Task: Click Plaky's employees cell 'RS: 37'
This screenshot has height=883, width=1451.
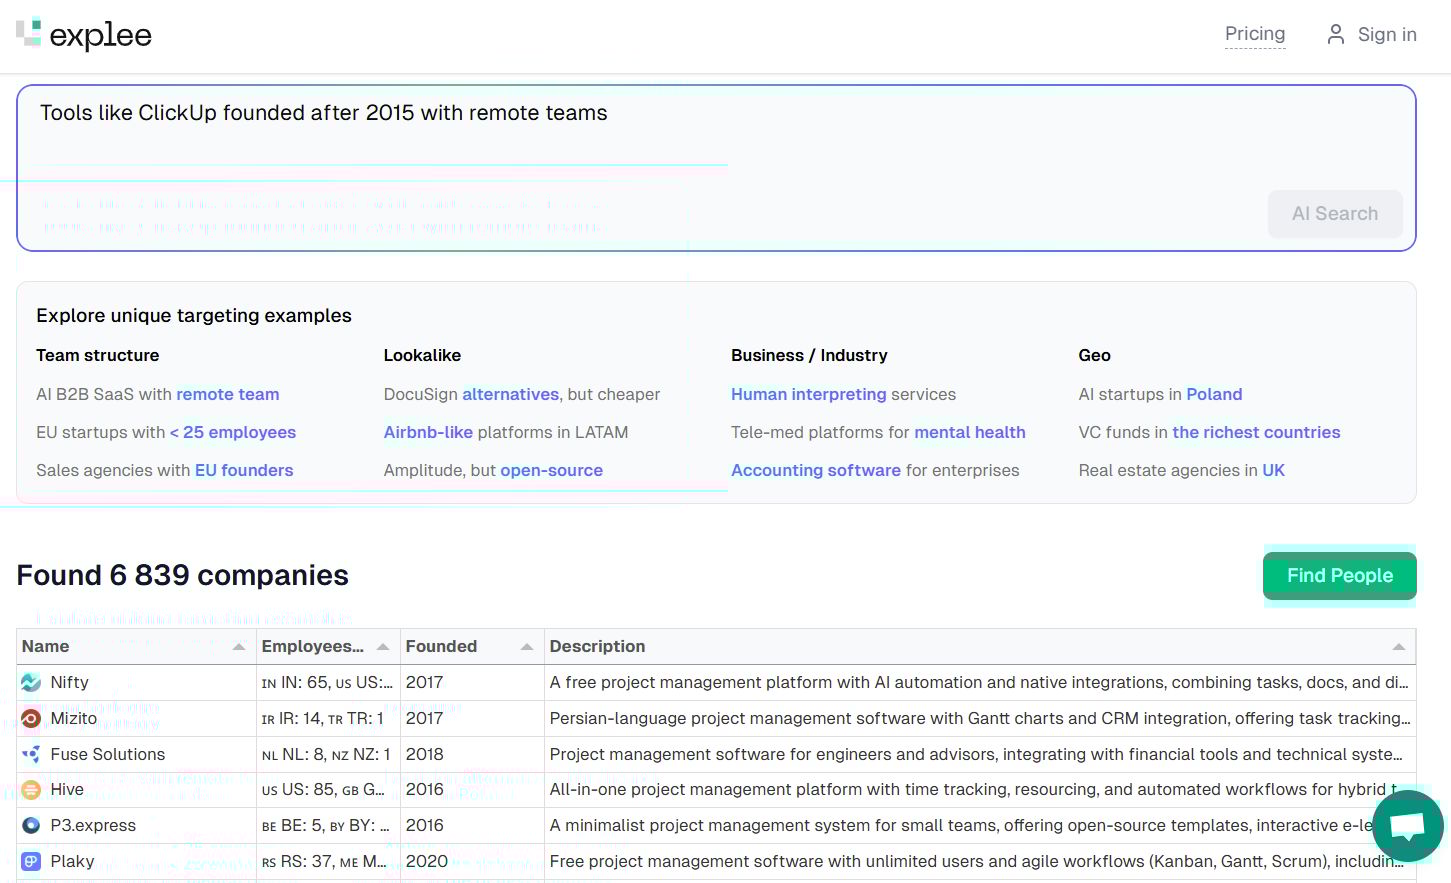Action: pos(328,861)
